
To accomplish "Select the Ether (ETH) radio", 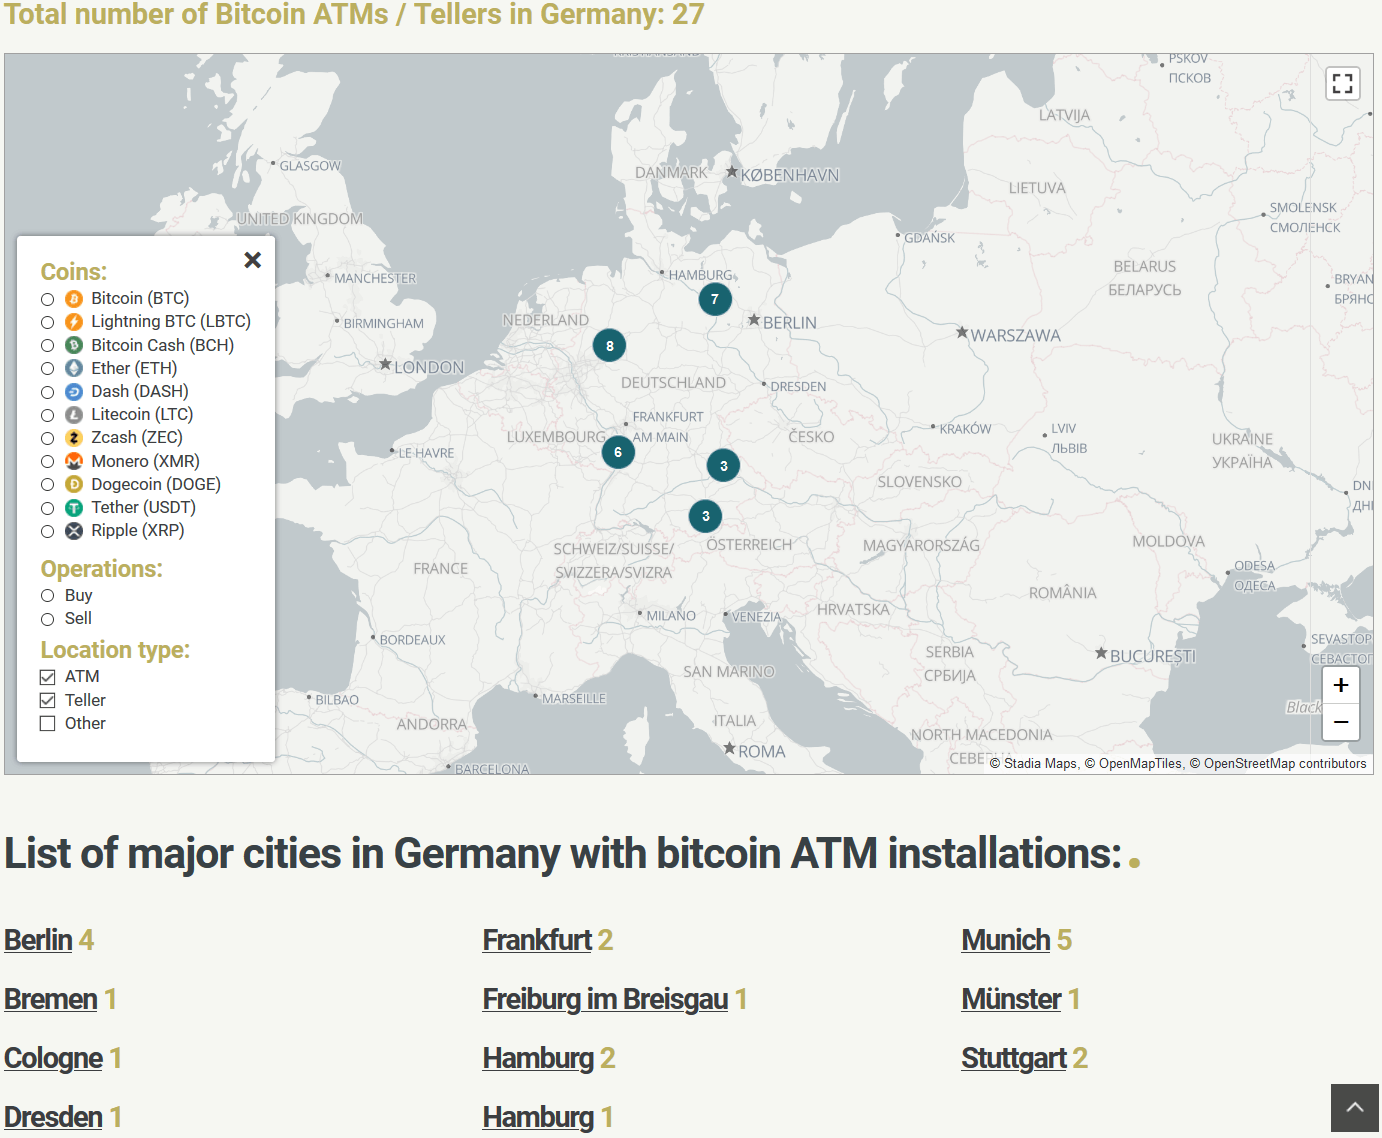I will click(x=47, y=369).
